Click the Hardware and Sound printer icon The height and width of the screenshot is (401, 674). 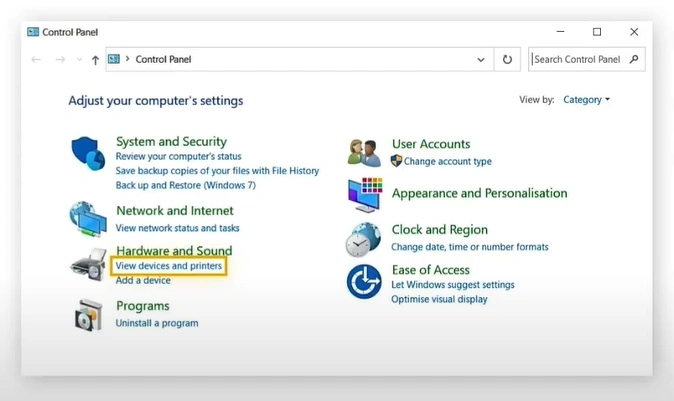(x=88, y=265)
